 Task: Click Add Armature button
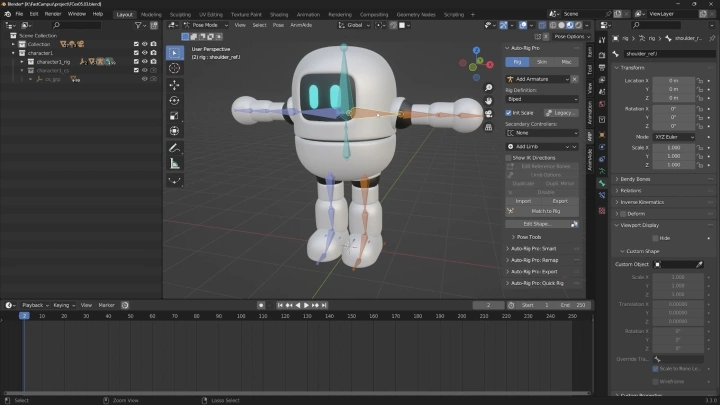click(538, 79)
